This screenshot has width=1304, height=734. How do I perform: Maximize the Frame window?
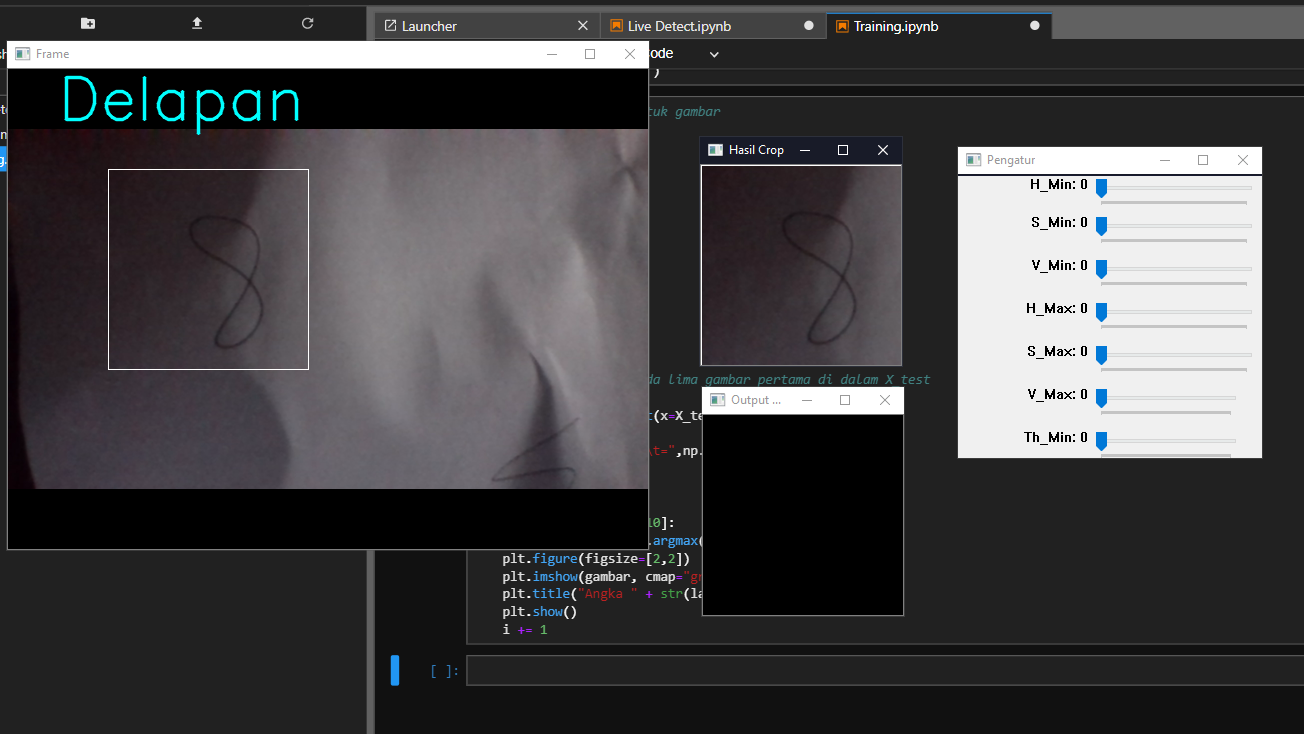tap(590, 54)
